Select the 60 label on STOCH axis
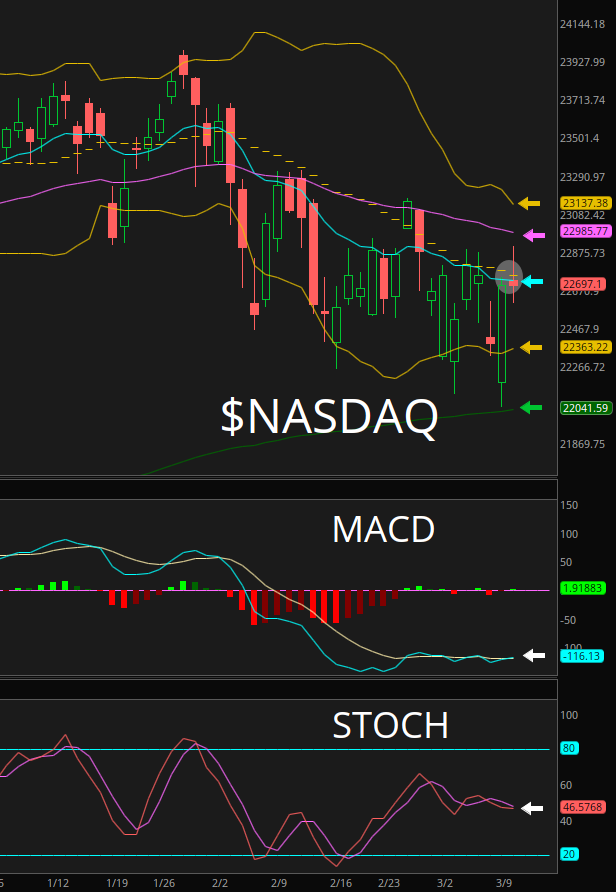 567,786
